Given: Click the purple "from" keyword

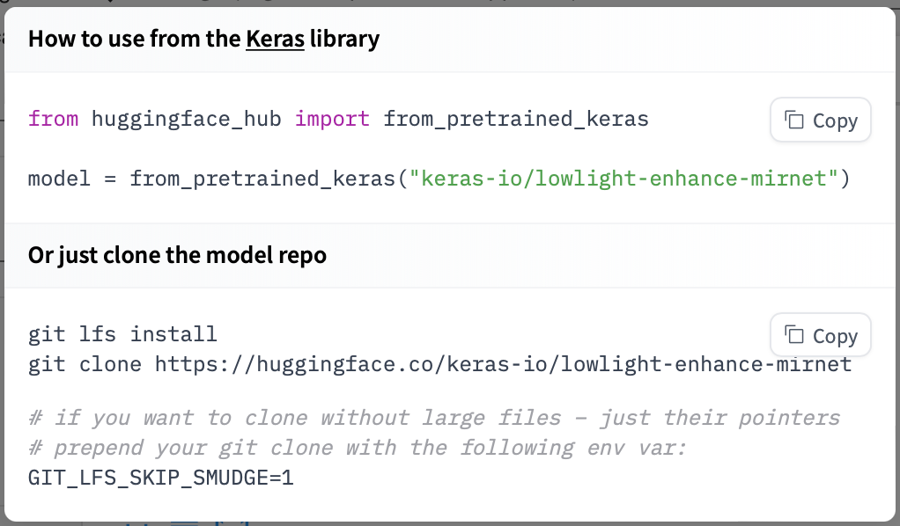Looking at the screenshot, I should pos(53,119).
